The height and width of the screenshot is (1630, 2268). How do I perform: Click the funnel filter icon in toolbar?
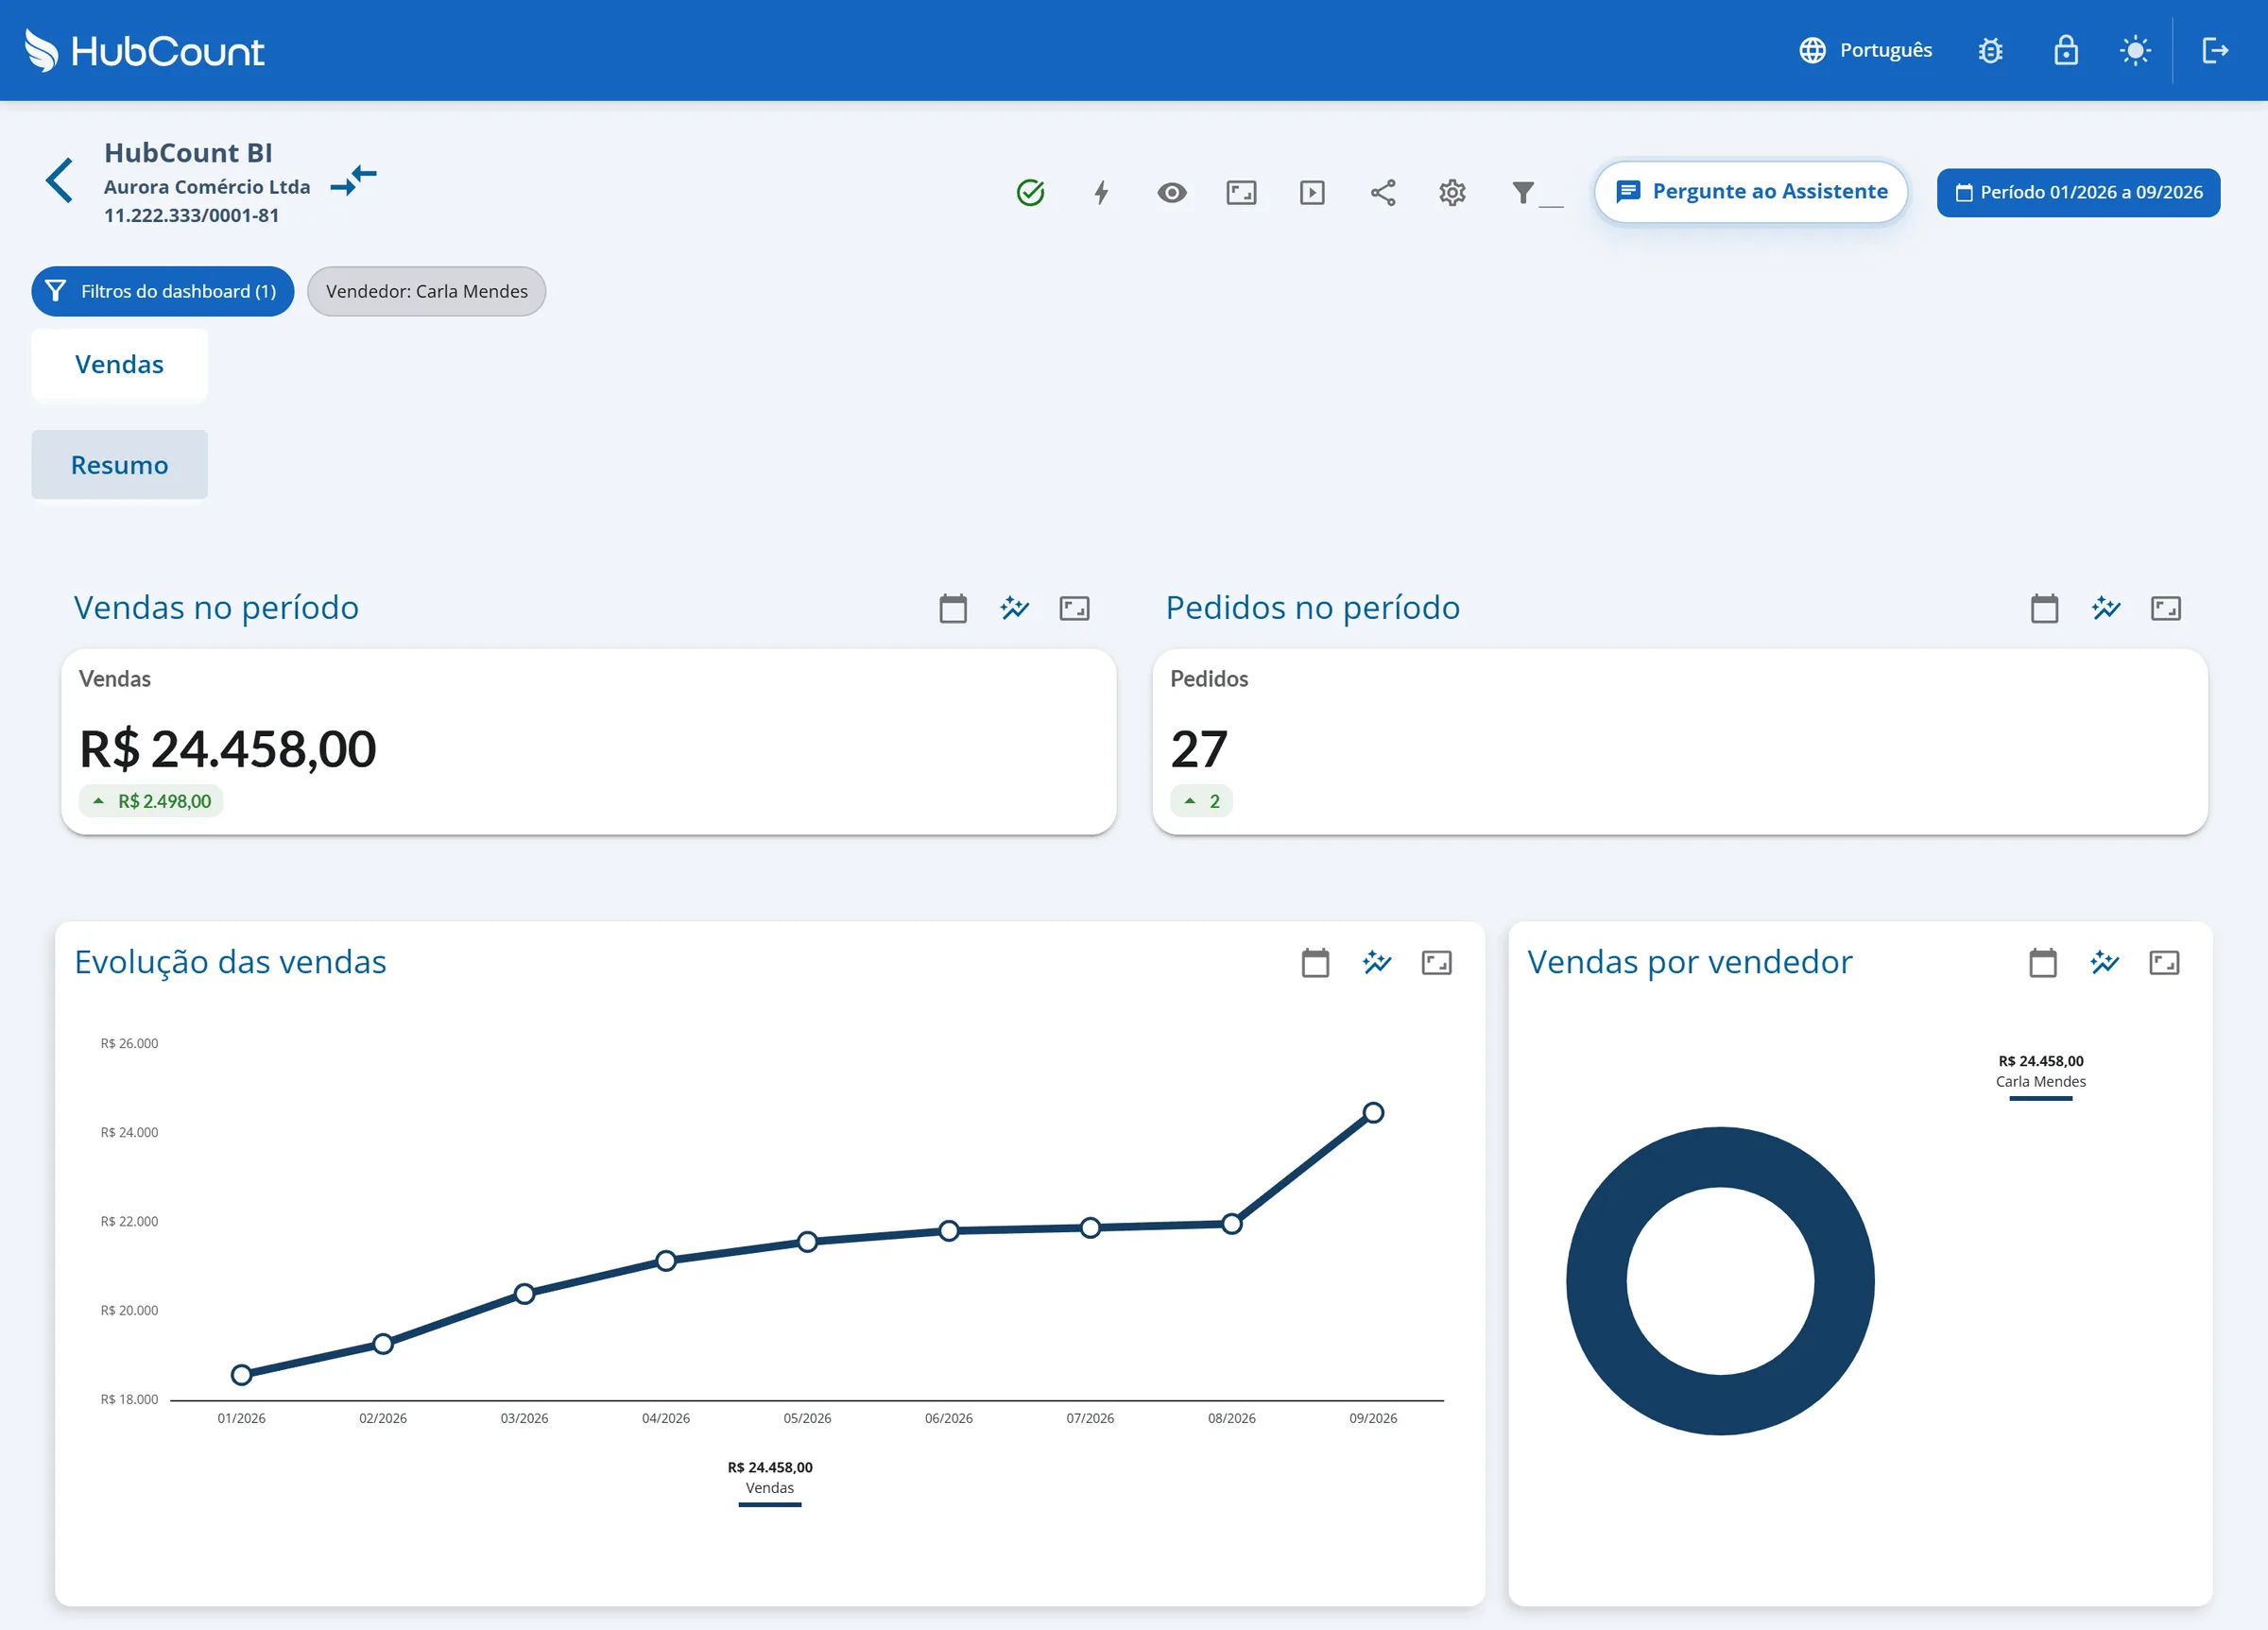[x=1523, y=192]
